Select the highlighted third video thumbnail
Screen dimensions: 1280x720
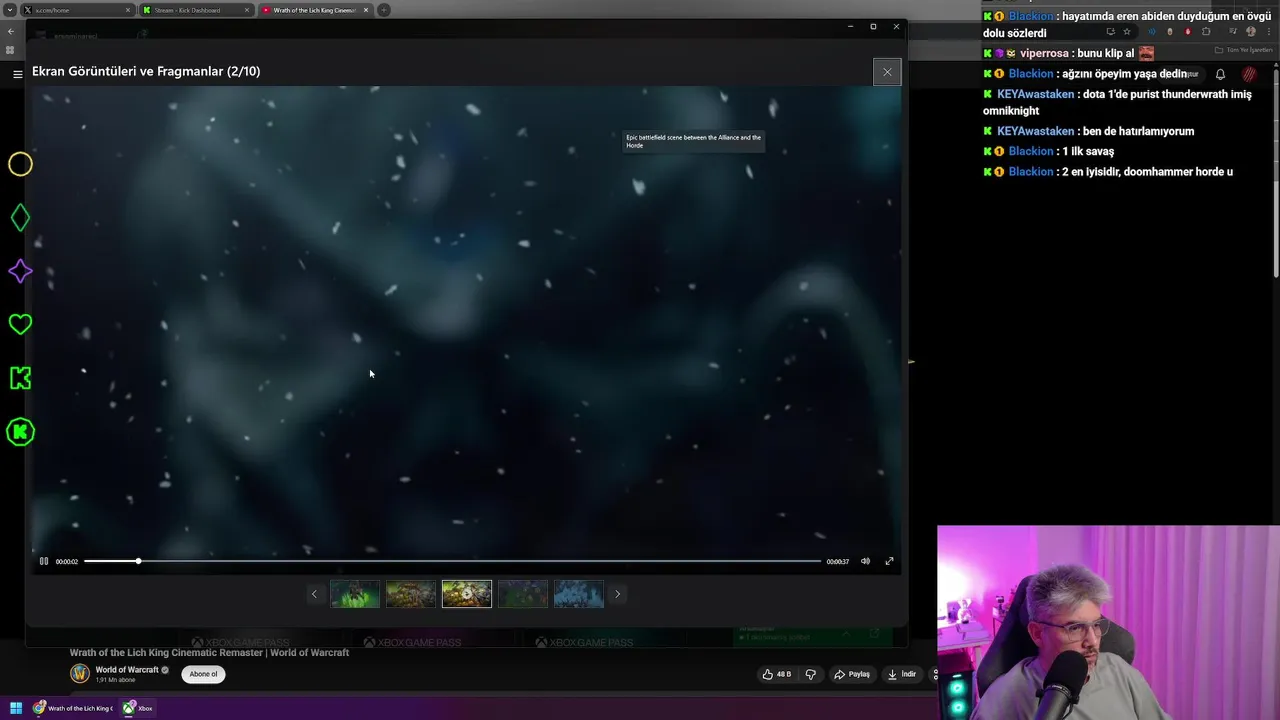(x=467, y=594)
